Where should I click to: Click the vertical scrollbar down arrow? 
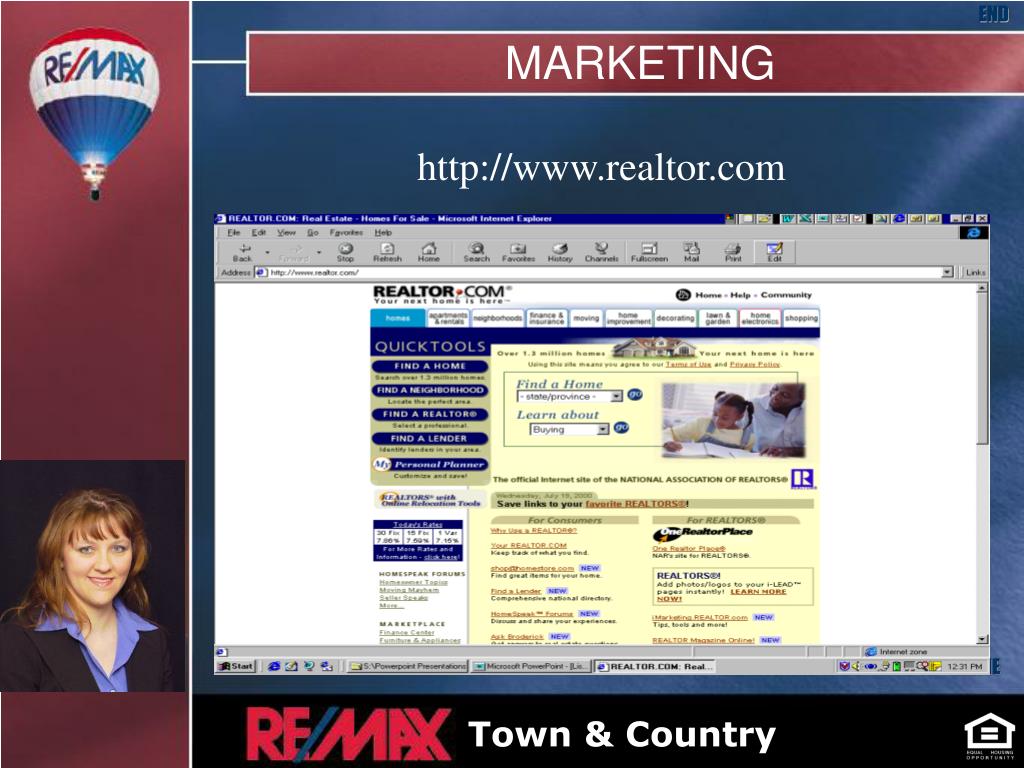[982, 639]
